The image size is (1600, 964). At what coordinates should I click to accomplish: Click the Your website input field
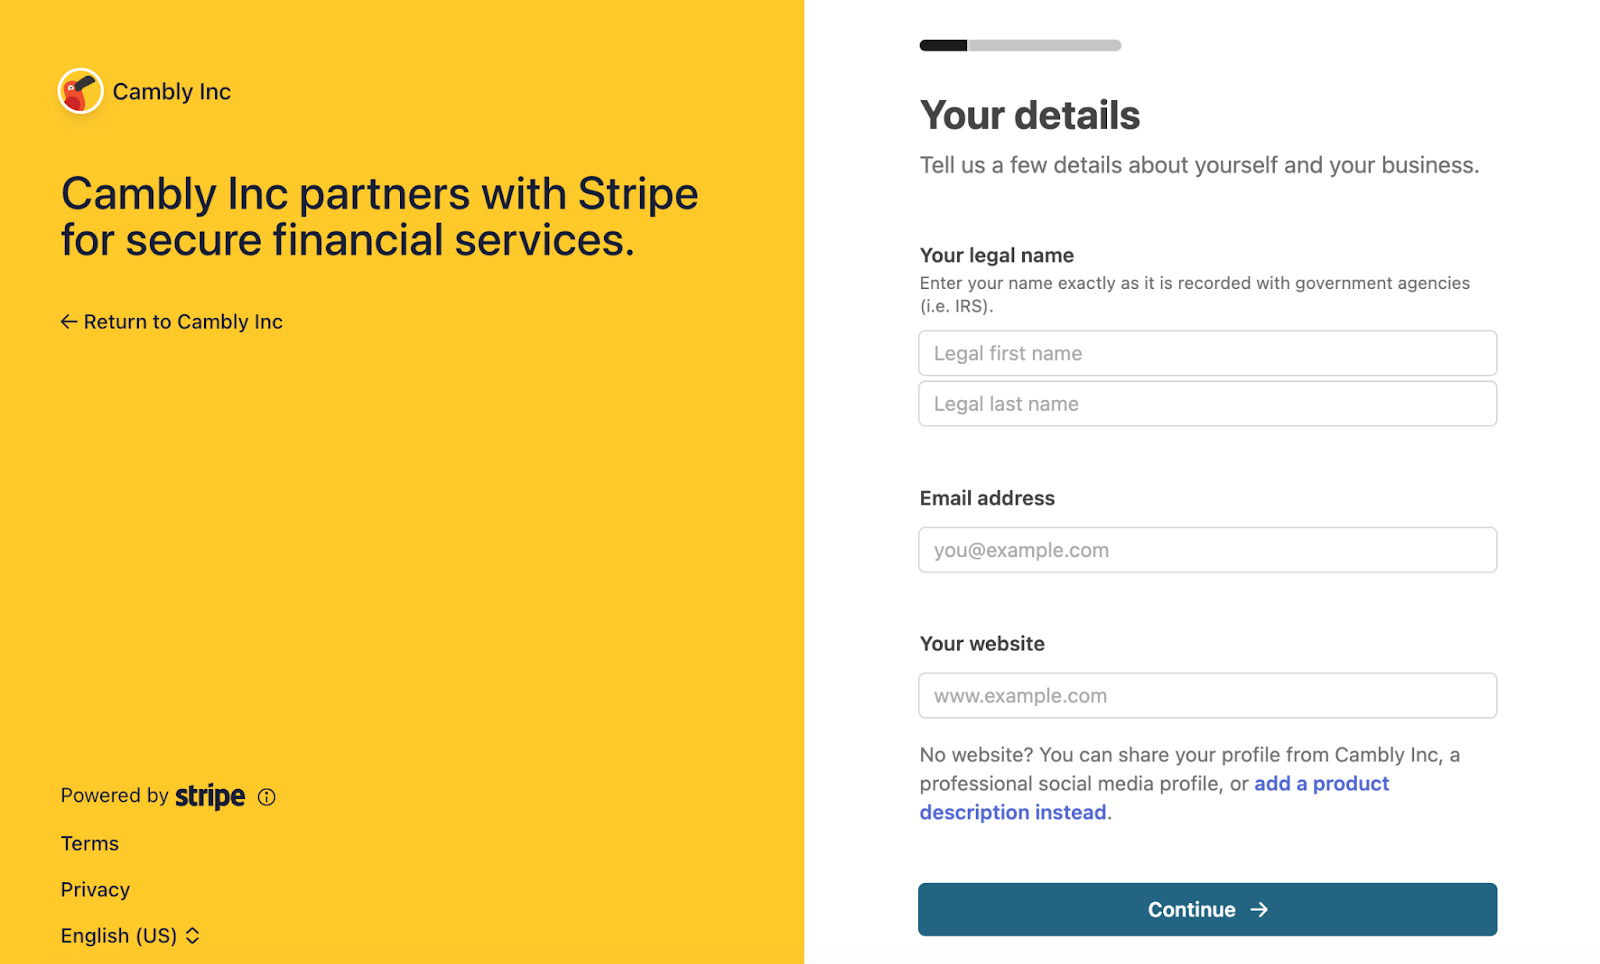pos(1207,696)
